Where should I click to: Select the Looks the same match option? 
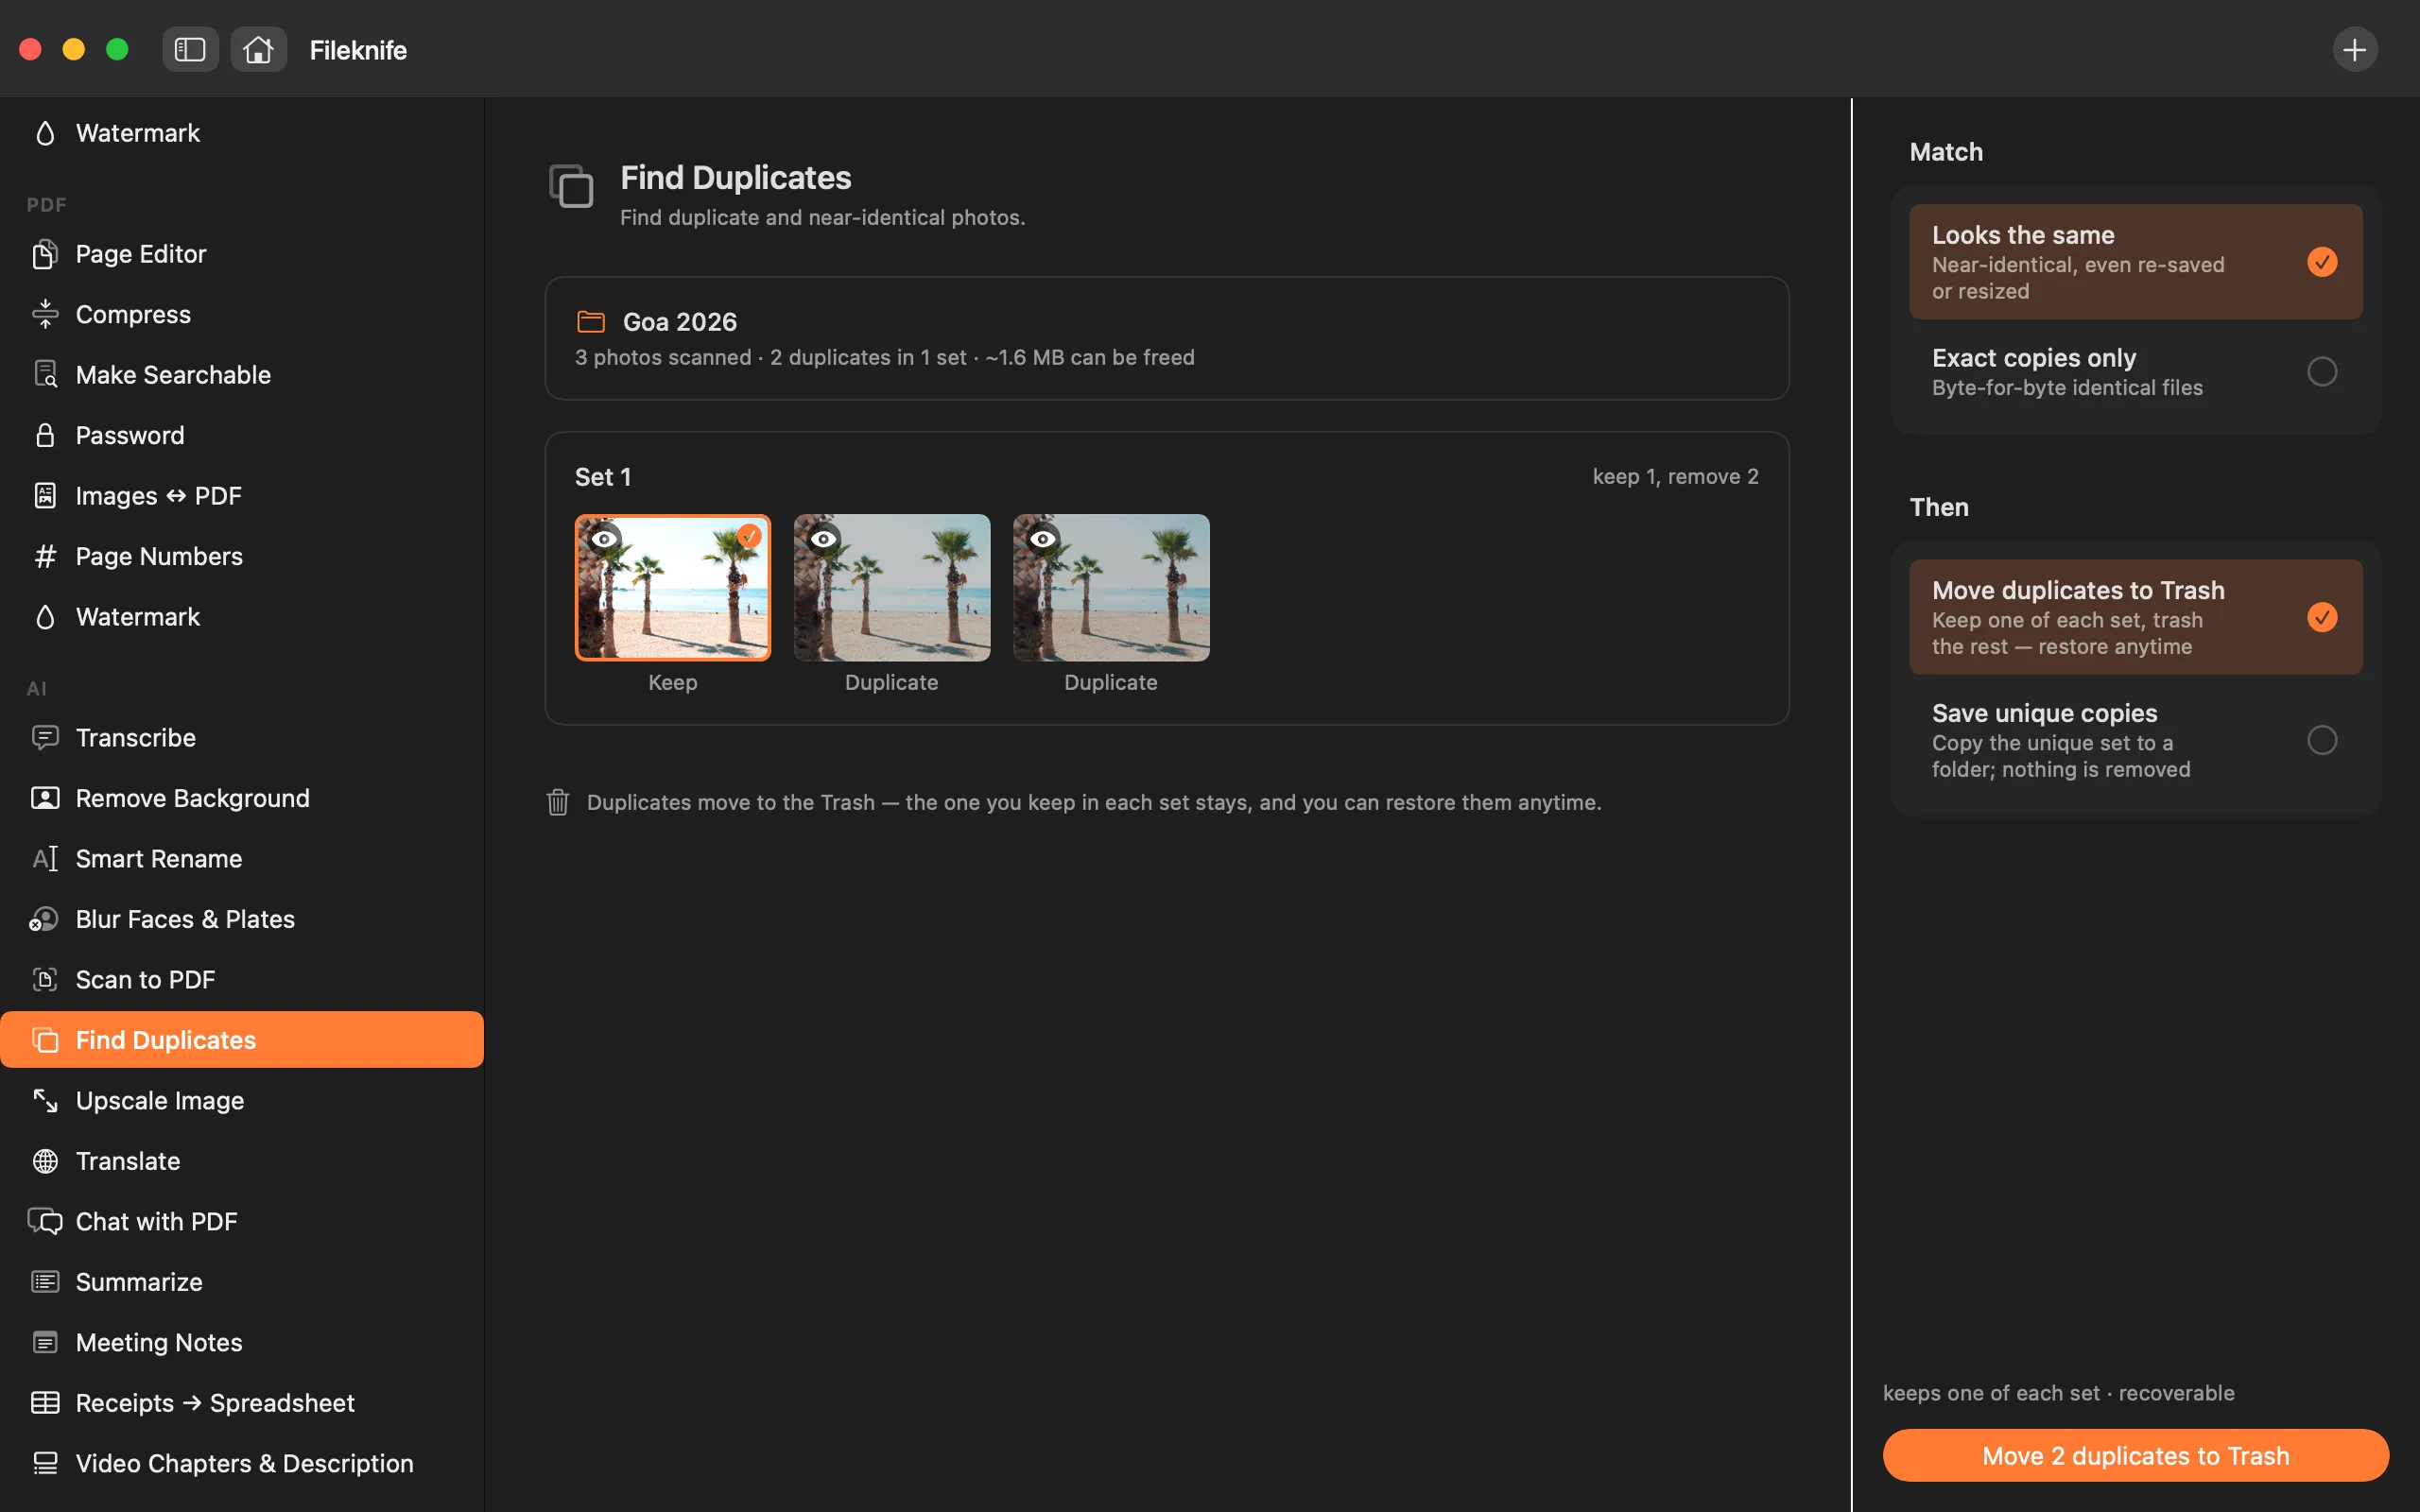pyautogui.click(x=2135, y=262)
